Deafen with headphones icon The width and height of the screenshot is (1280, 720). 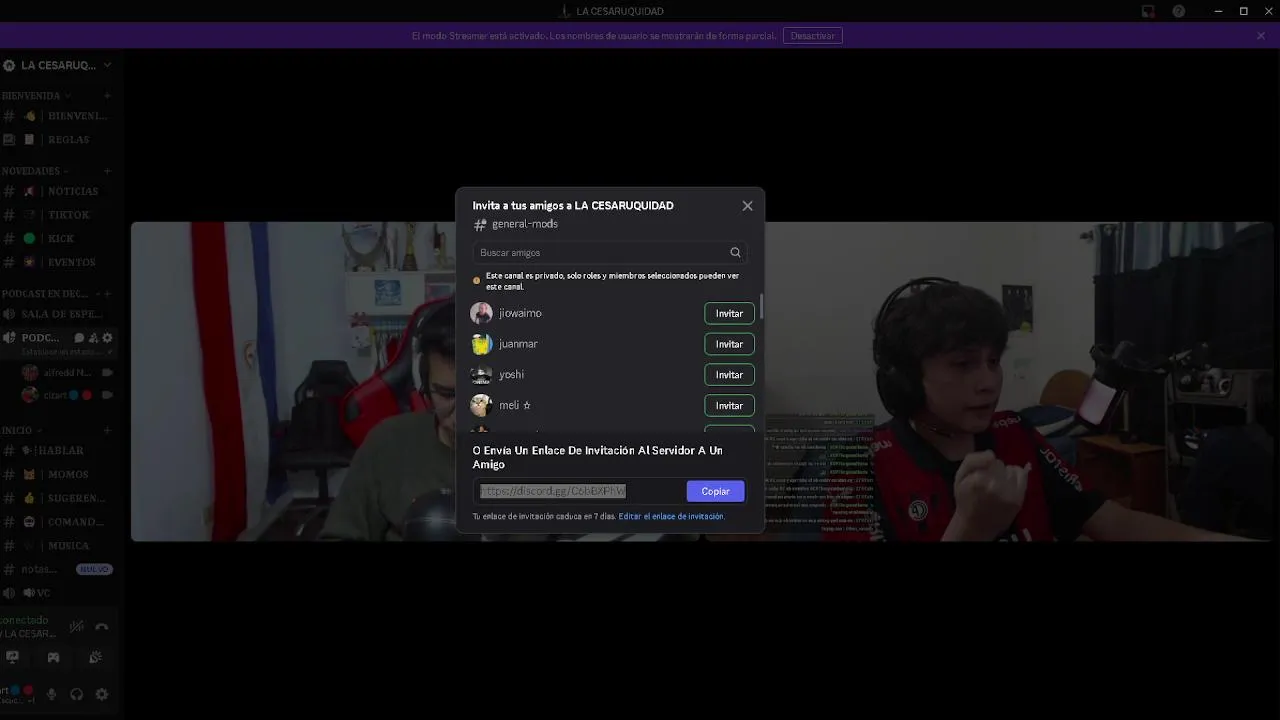click(77, 694)
